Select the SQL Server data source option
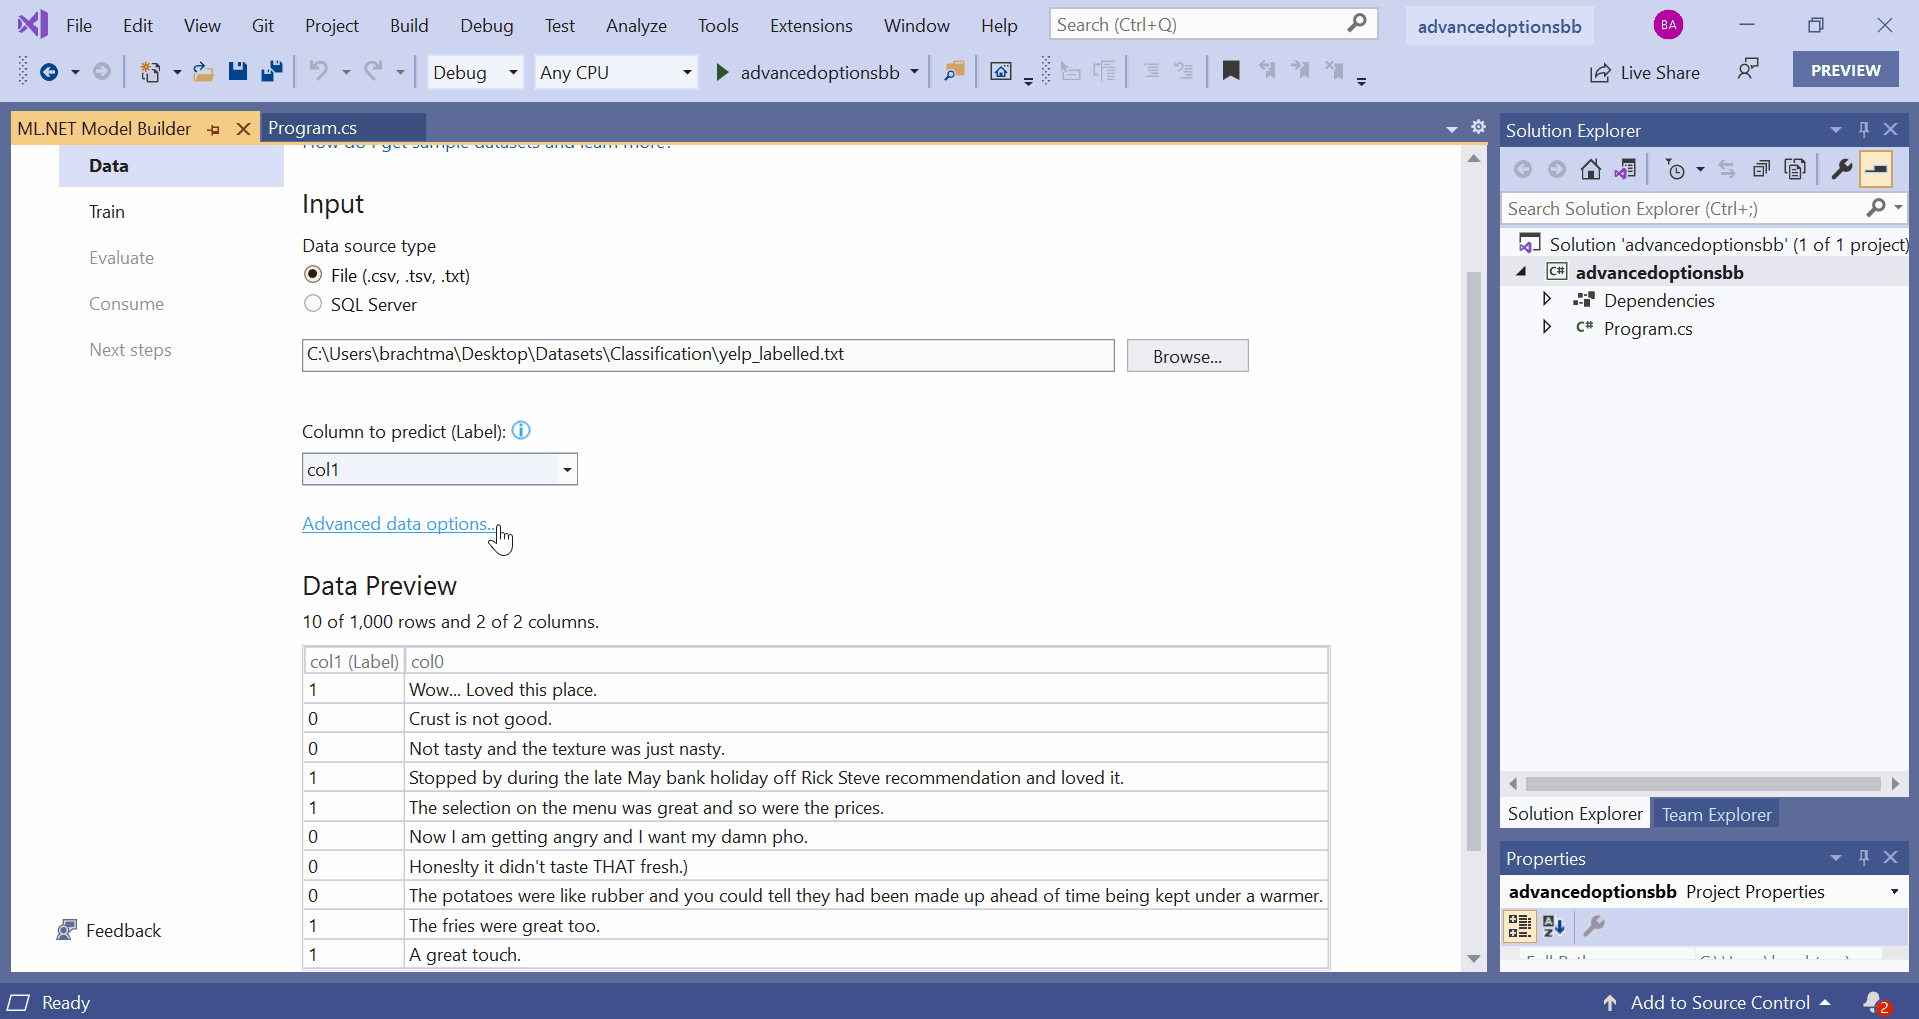Viewport: 1919px width, 1019px height. 312,304
